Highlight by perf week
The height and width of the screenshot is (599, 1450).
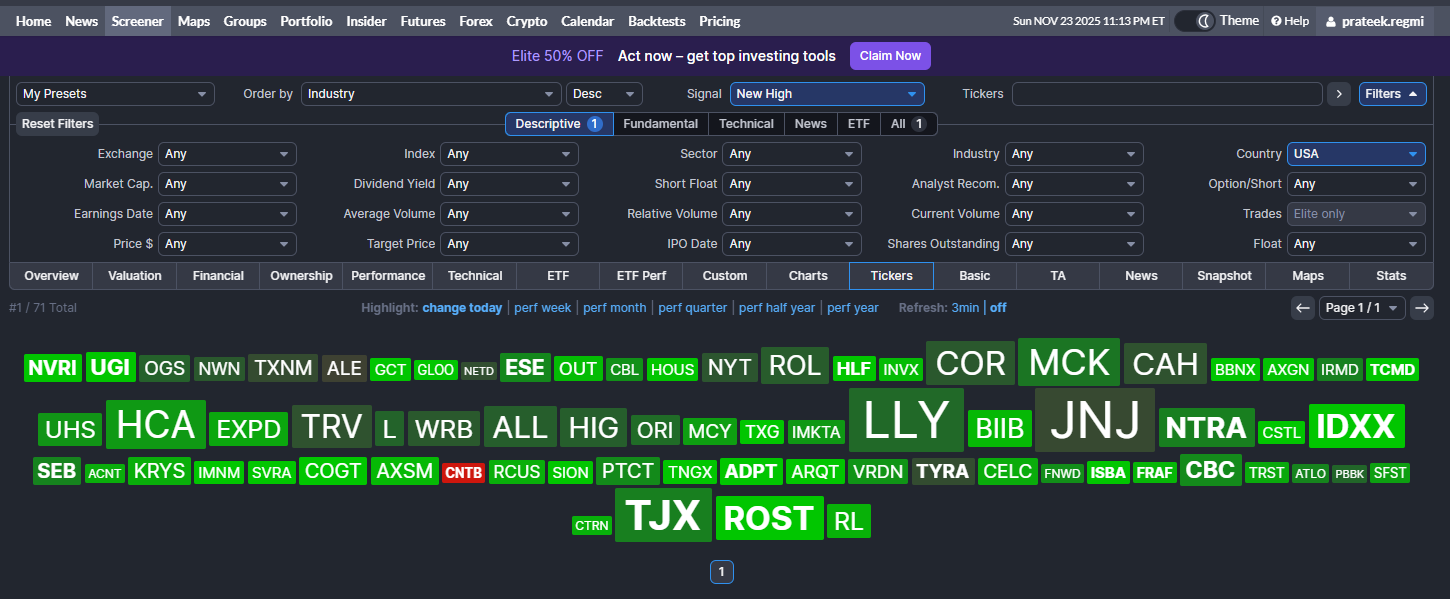pyautogui.click(x=543, y=308)
